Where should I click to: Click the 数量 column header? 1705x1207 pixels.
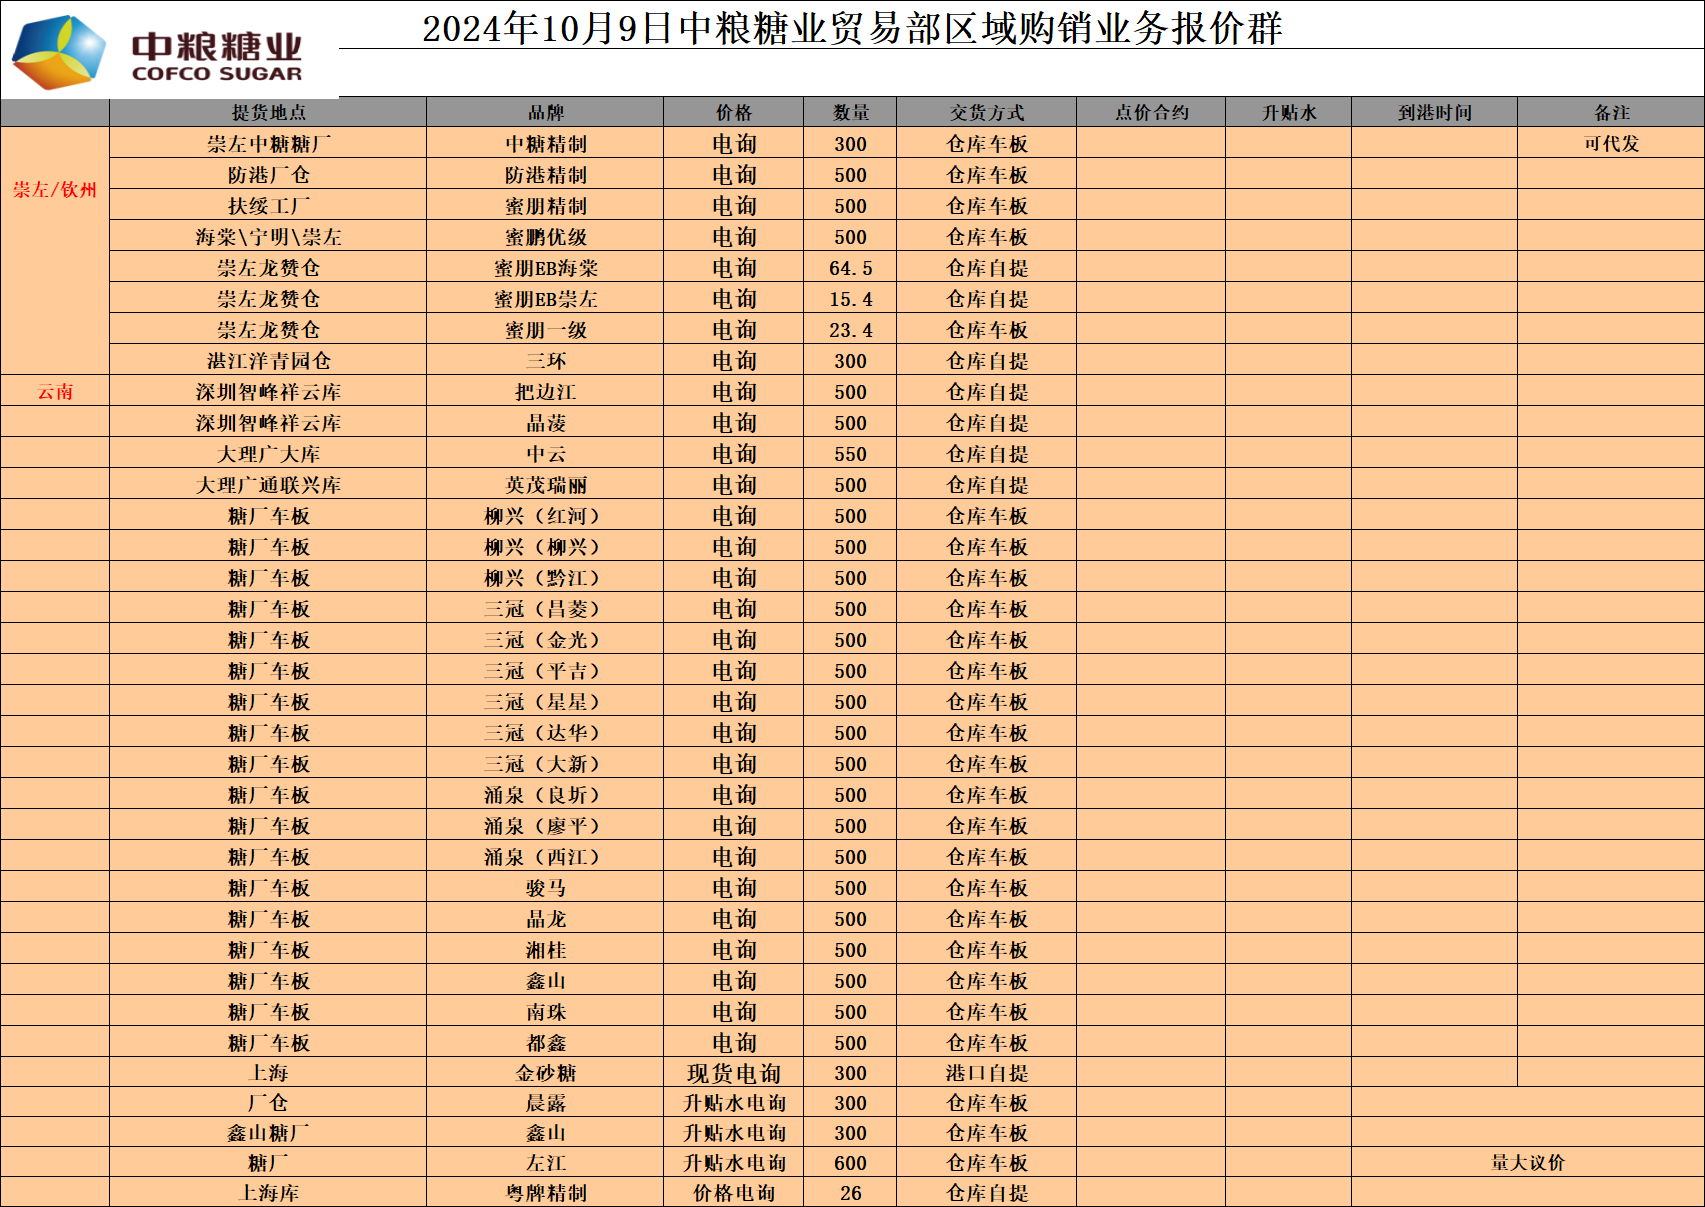tap(850, 113)
